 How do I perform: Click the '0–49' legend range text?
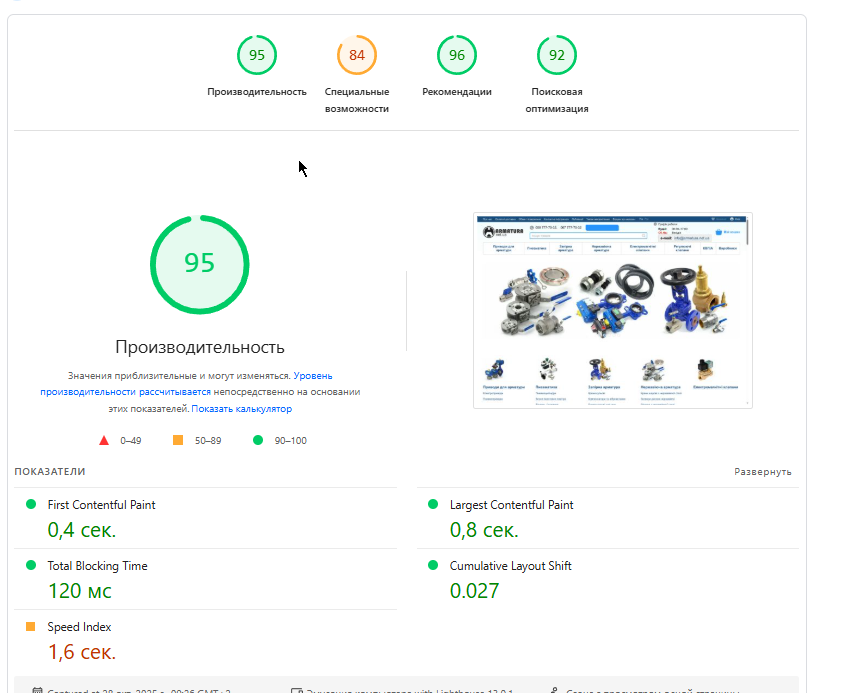(x=131, y=440)
